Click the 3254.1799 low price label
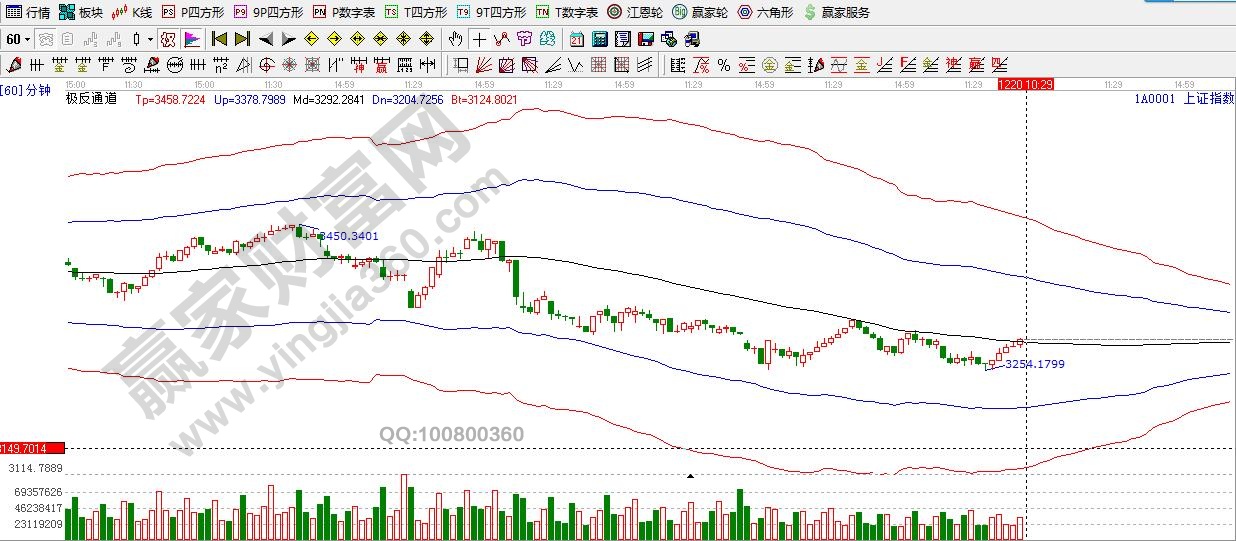This screenshot has width=1236, height=541. tap(1034, 364)
